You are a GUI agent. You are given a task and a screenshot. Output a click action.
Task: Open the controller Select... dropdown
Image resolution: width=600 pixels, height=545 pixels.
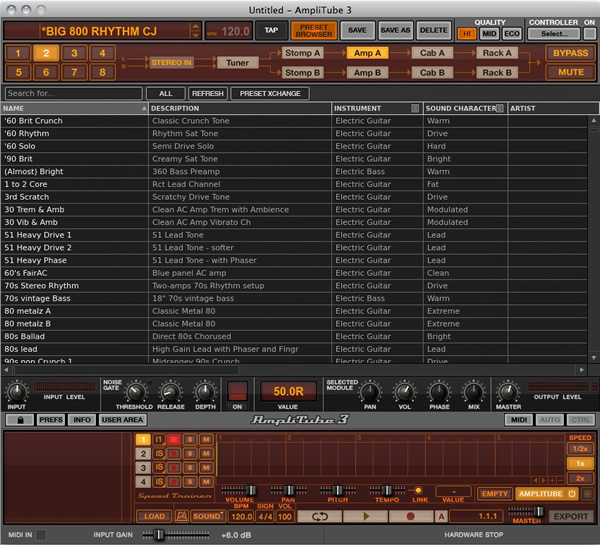554,34
